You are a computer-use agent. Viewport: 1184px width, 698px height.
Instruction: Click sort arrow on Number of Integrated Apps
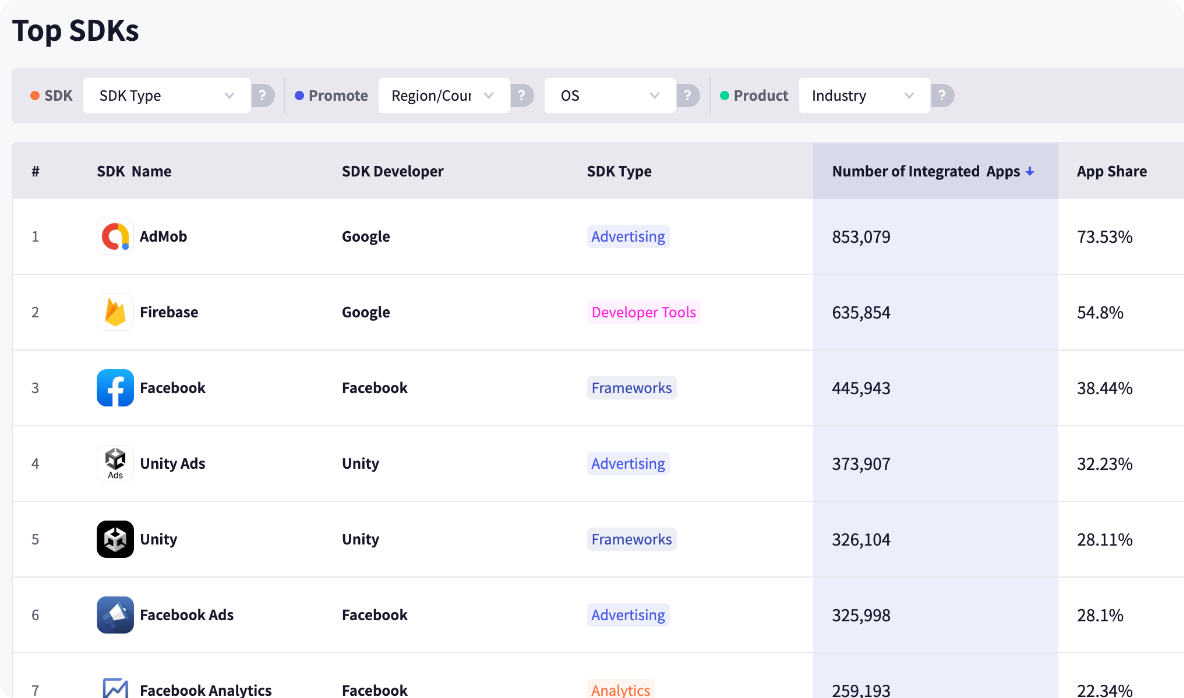(x=1029, y=171)
